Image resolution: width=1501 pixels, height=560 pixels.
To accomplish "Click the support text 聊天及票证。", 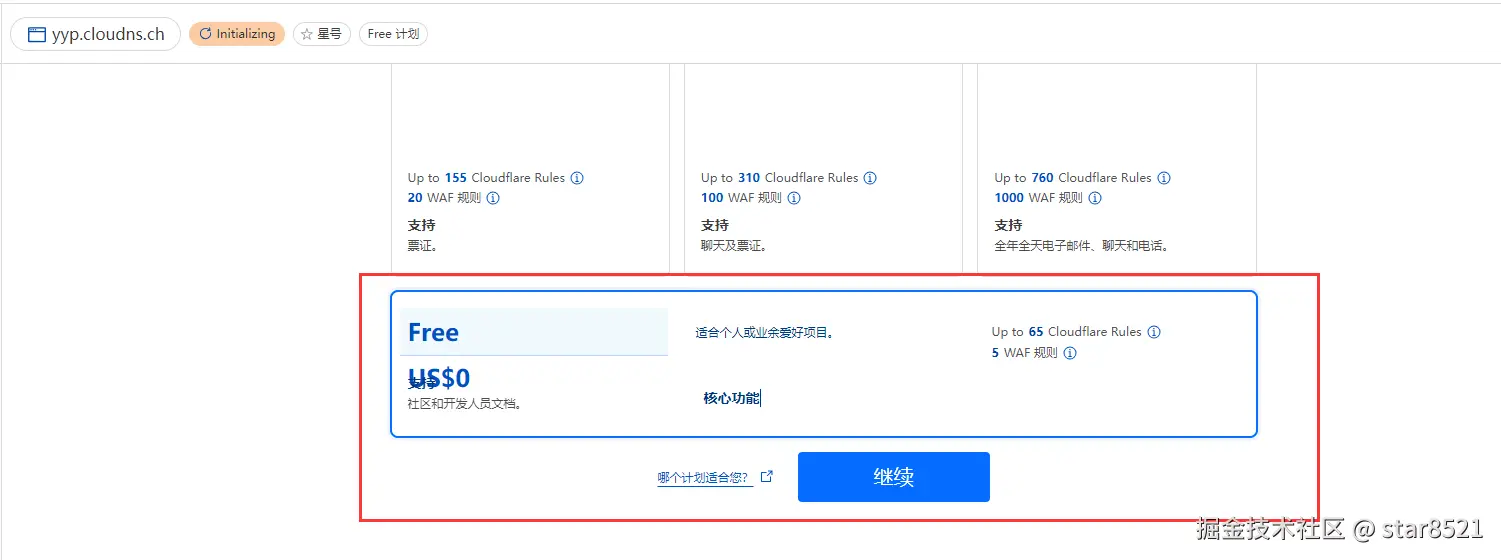I will pyautogui.click(x=734, y=245).
